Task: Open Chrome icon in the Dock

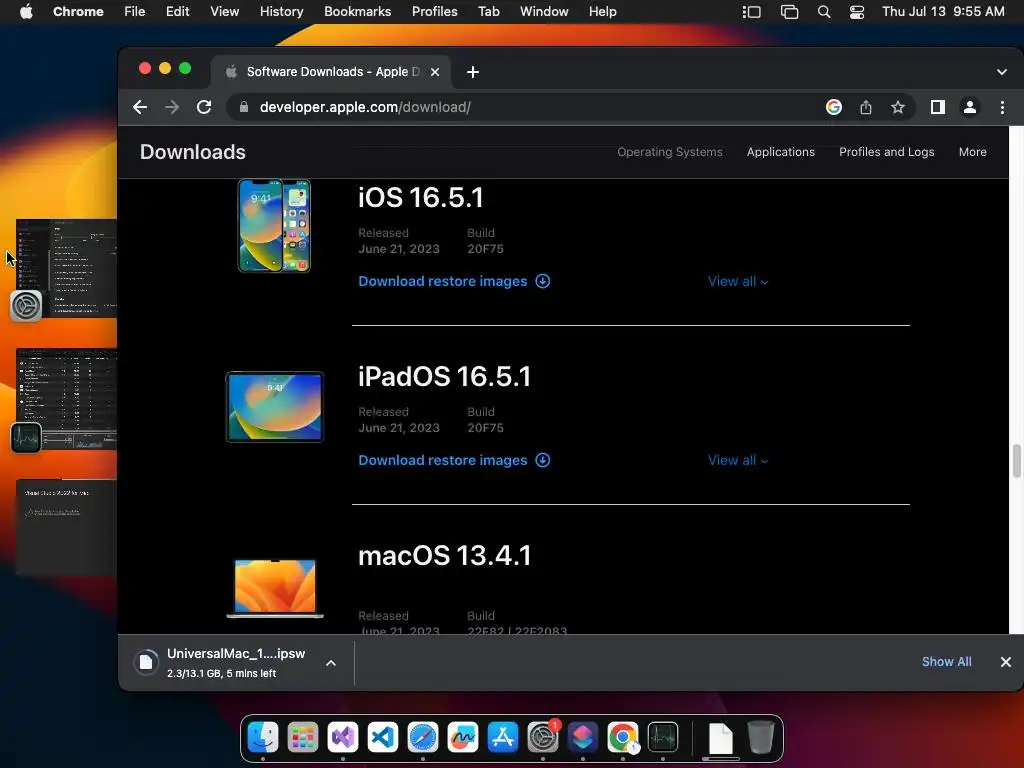Action: [623, 737]
